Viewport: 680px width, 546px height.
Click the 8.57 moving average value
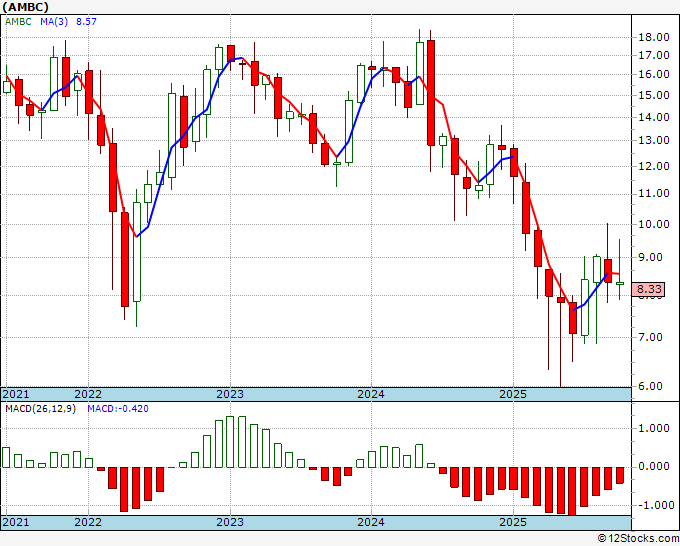coord(86,21)
